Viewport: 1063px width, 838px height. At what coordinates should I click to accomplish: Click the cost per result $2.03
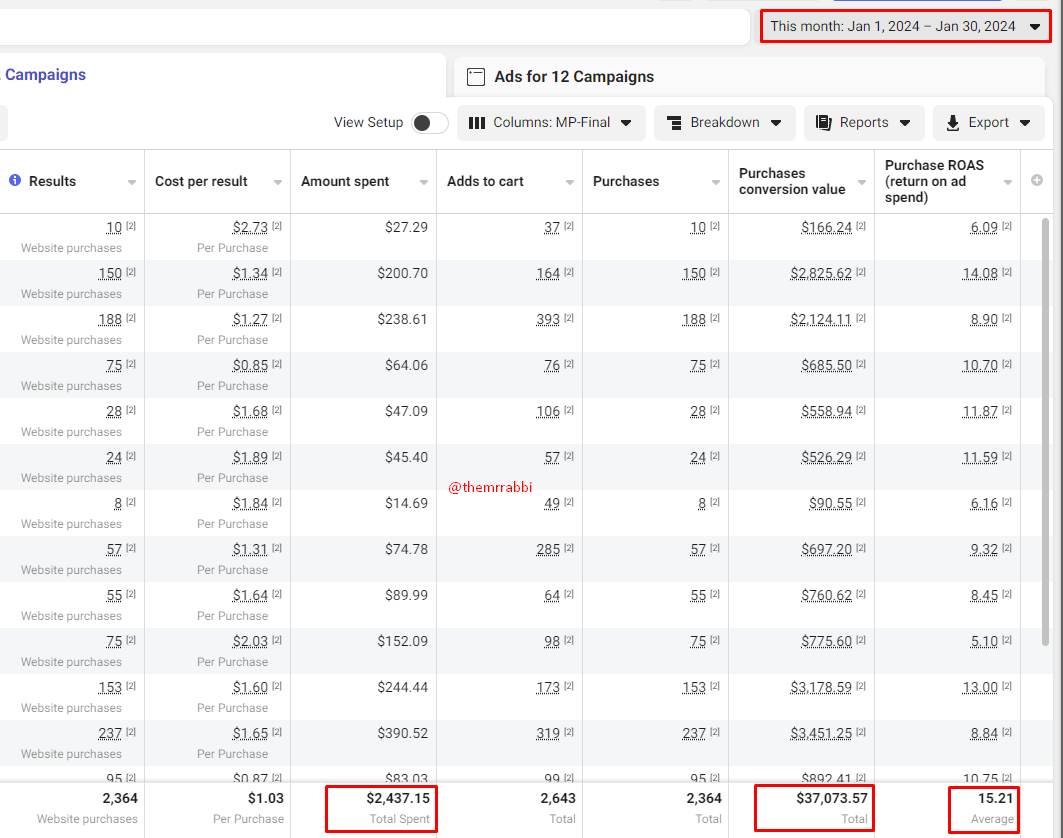pyautogui.click(x=250, y=641)
